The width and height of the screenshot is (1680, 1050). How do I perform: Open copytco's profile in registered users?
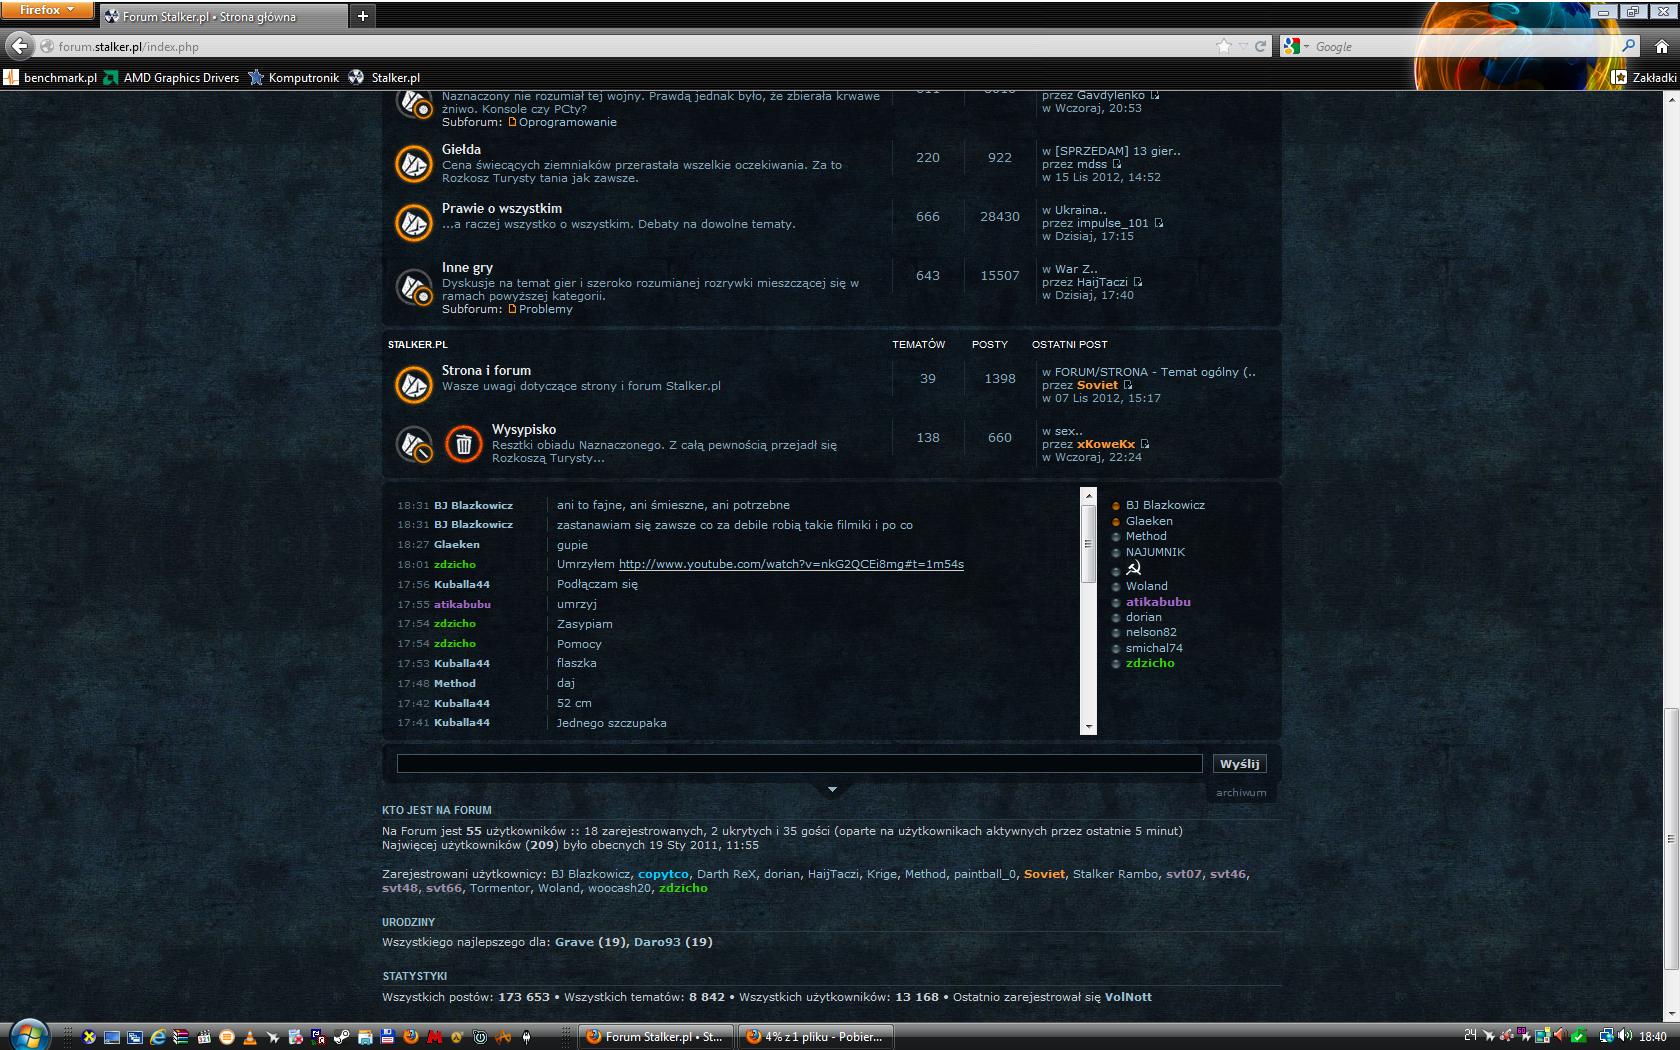point(663,874)
